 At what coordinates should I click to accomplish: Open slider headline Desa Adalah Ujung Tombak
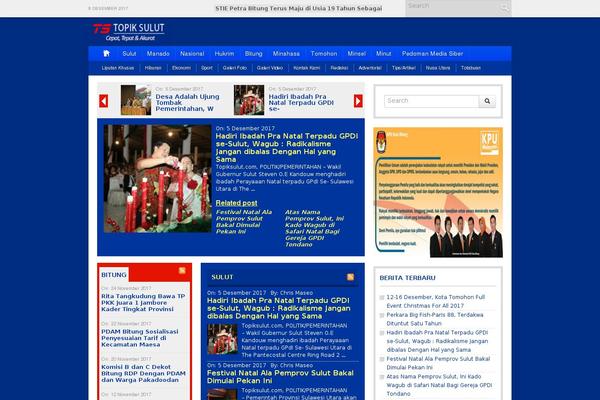coord(188,103)
